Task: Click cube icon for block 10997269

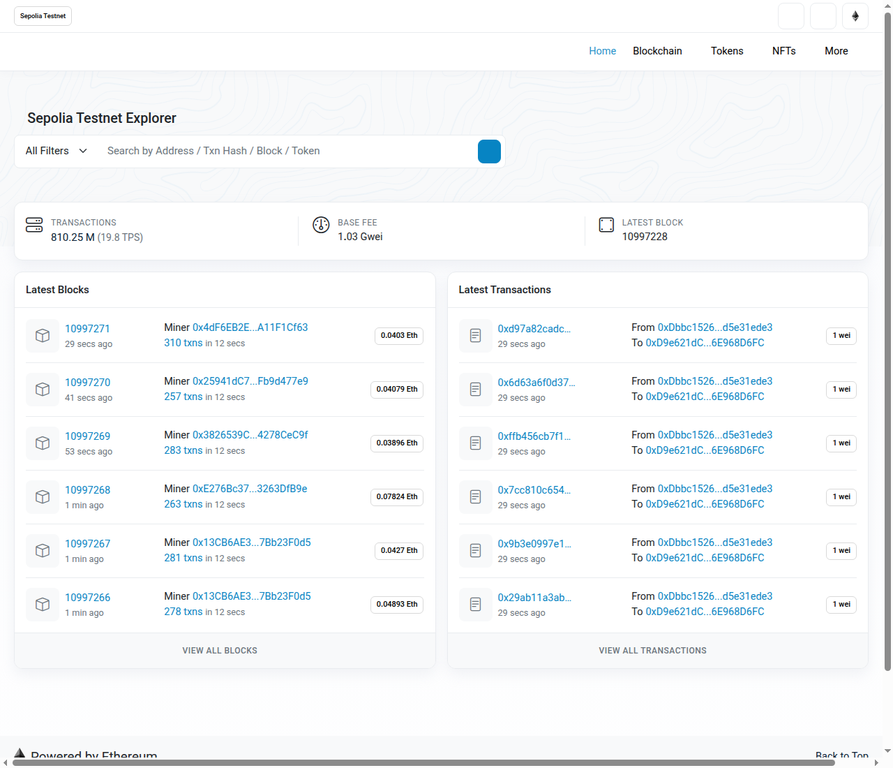Action: 43,443
